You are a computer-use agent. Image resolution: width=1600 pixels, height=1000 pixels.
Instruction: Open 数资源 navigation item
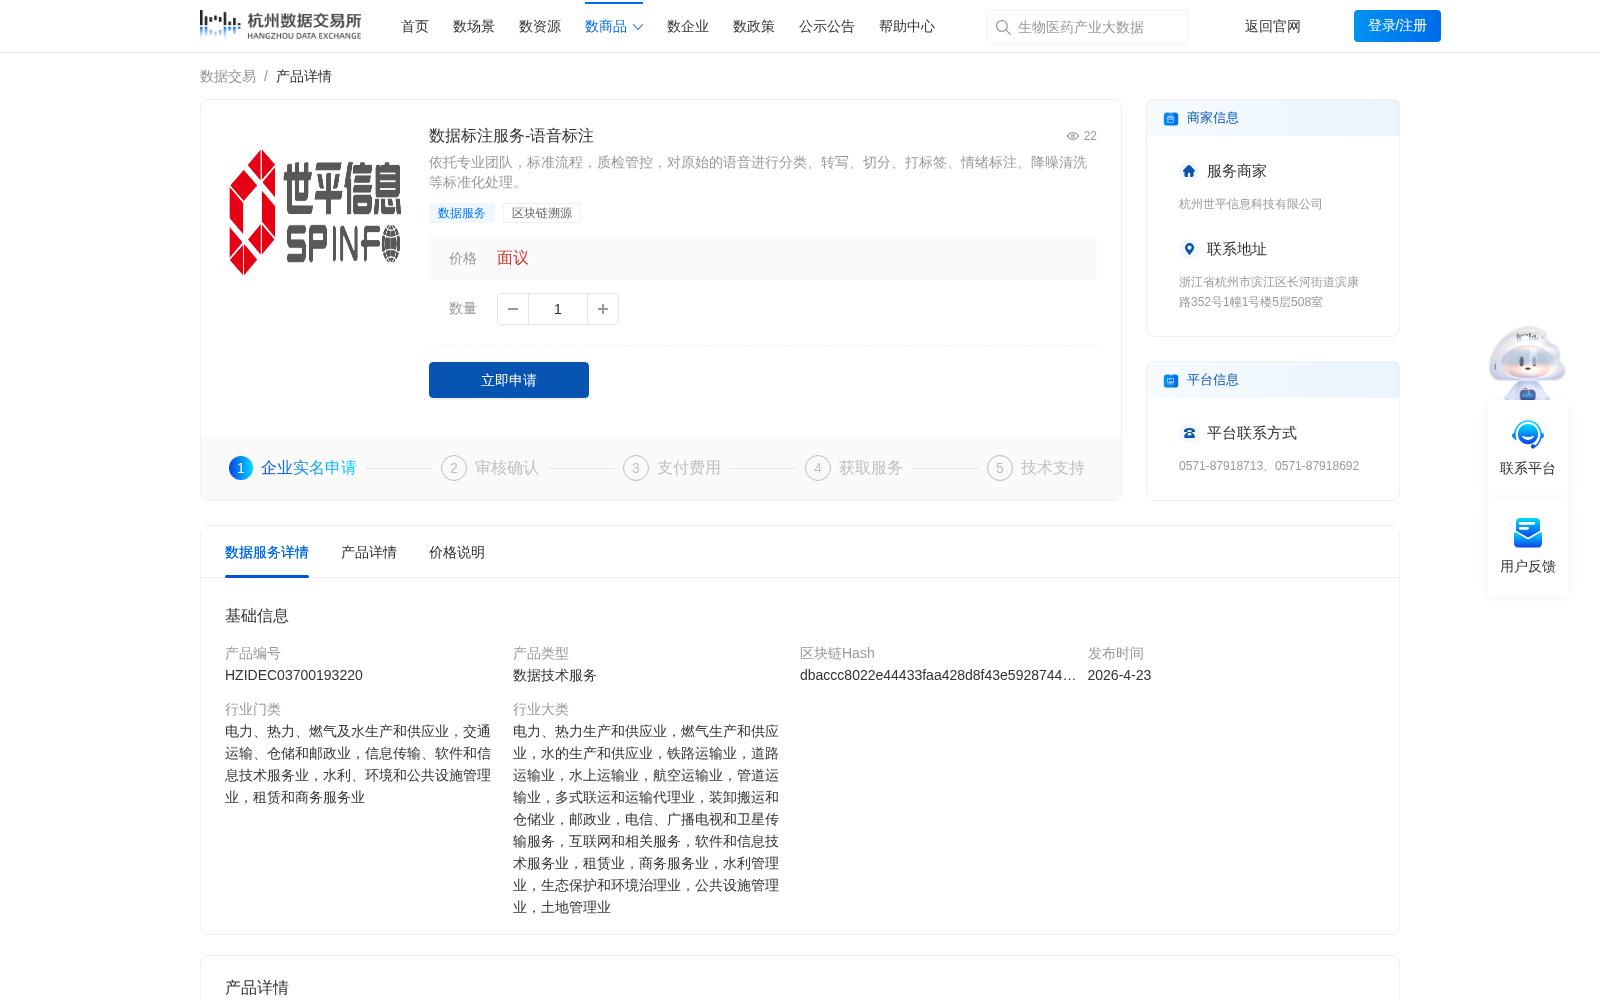[540, 26]
